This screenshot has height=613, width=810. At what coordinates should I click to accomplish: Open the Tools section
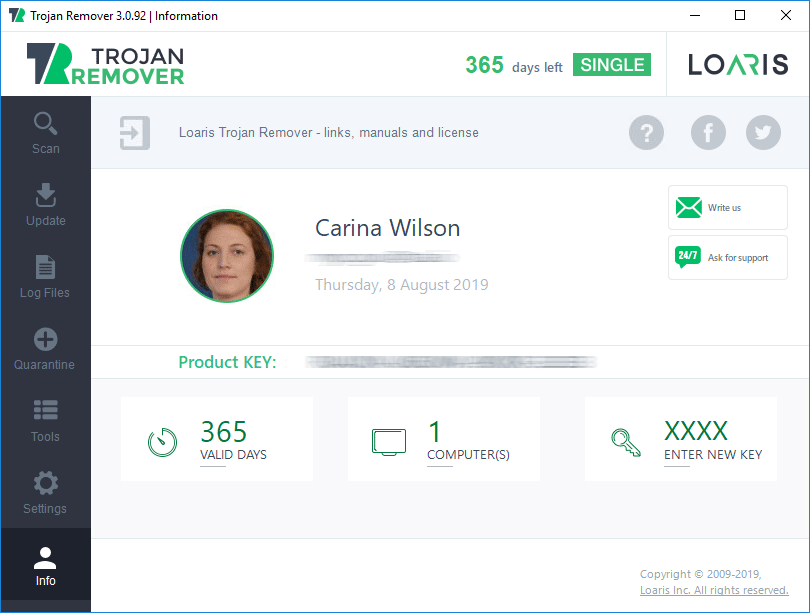tap(45, 421)
